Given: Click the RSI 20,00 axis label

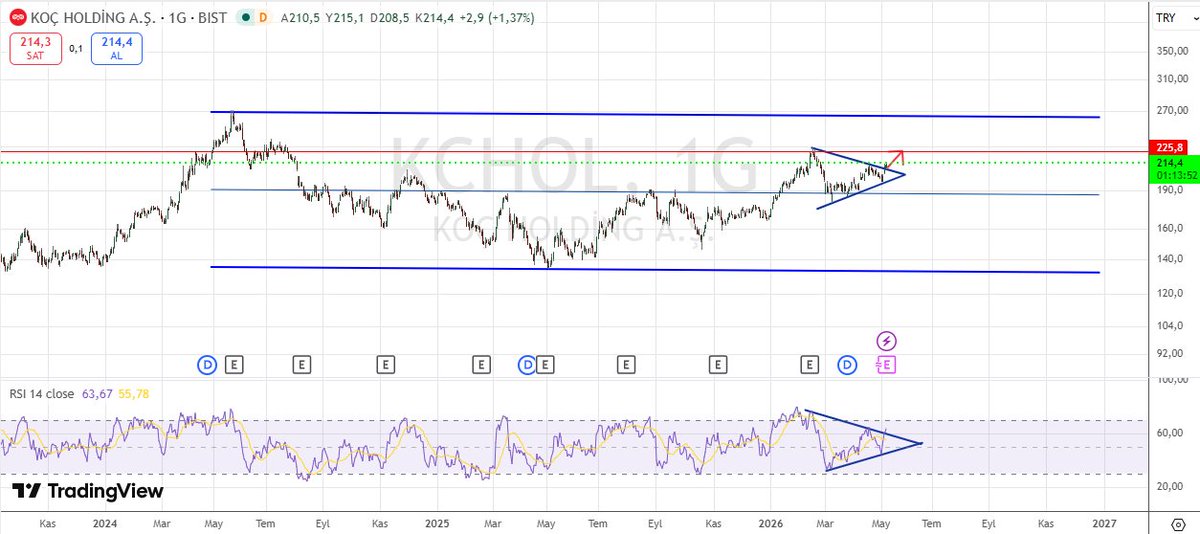Looking at the screenshot, I should [x=1172, y=486].
